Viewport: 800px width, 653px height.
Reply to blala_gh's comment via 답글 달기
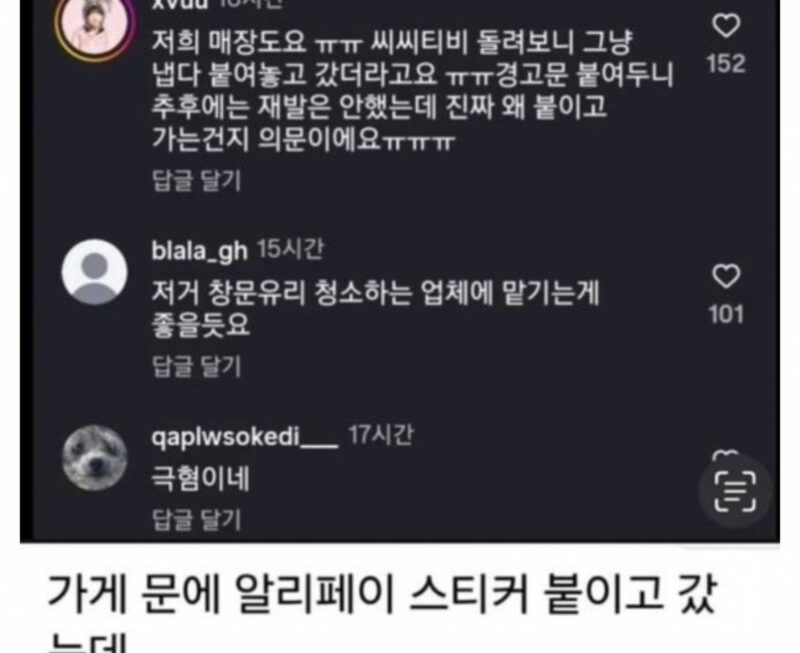click(196, 366)
